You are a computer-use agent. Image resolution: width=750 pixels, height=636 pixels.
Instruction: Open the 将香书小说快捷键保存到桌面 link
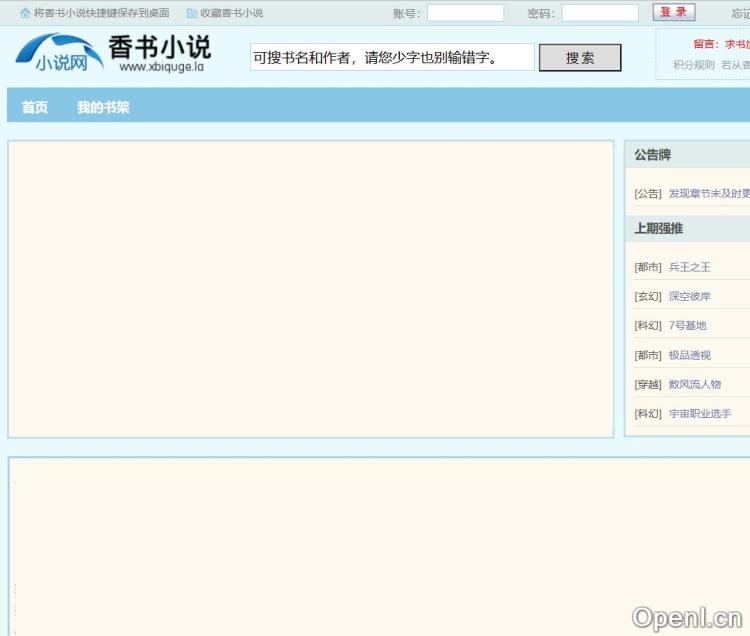pos(101,13)
